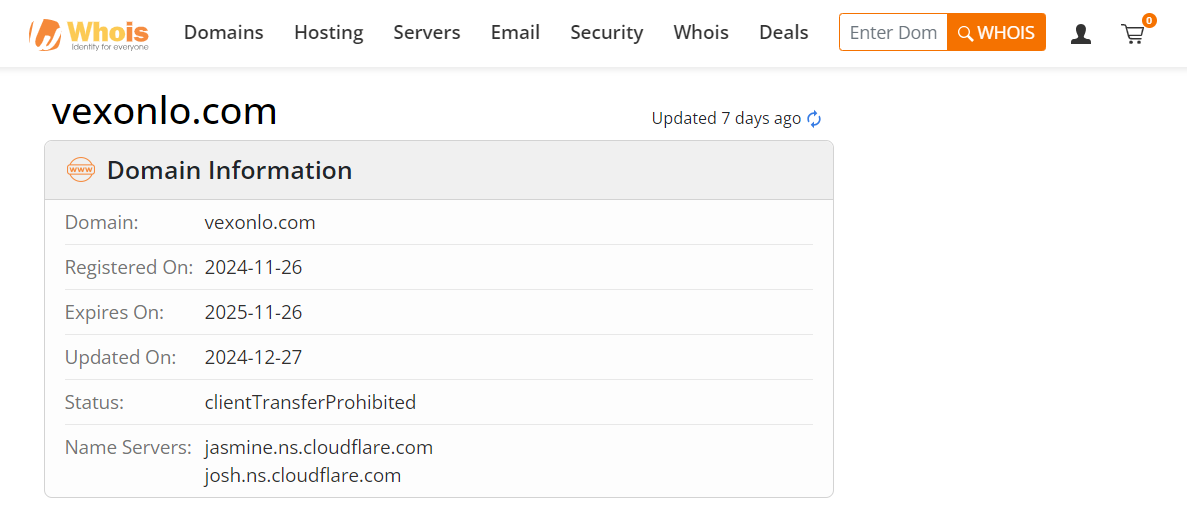
Task: Click jasmine.ns.cloudflare.com name server
Action: 318,447
